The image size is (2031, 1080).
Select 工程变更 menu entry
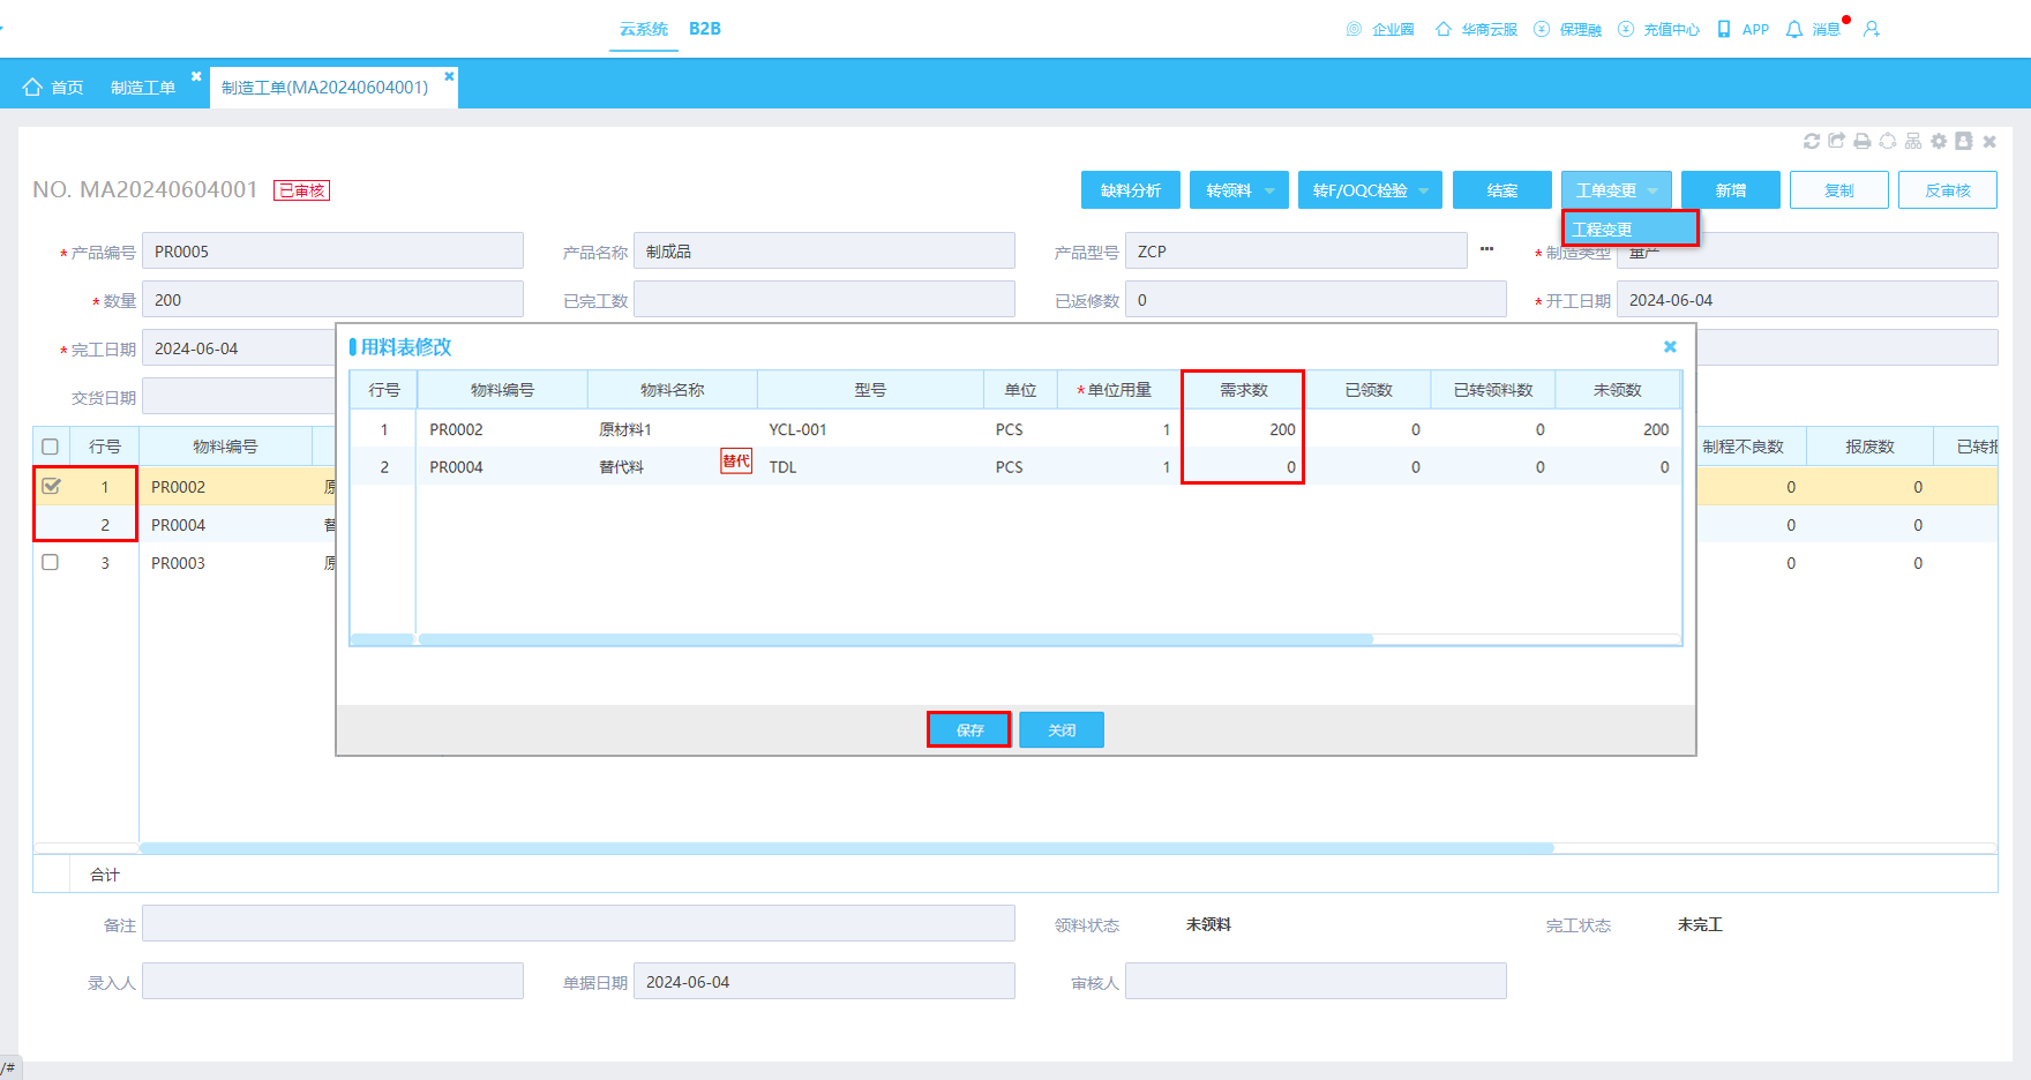click(1629, 229)
